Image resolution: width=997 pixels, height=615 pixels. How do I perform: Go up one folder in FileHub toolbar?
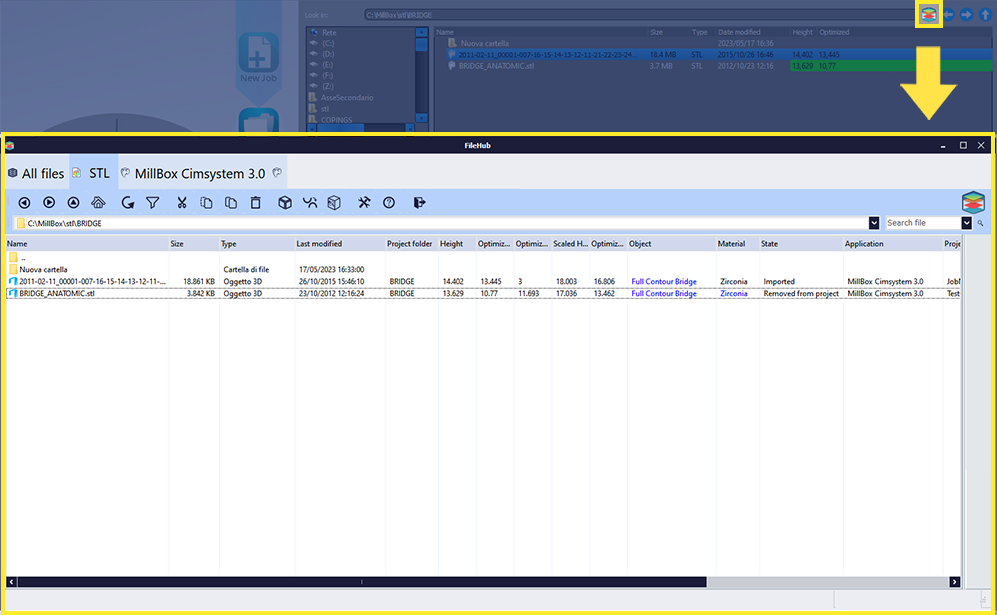pyautogui.click(x=74, y=203)
